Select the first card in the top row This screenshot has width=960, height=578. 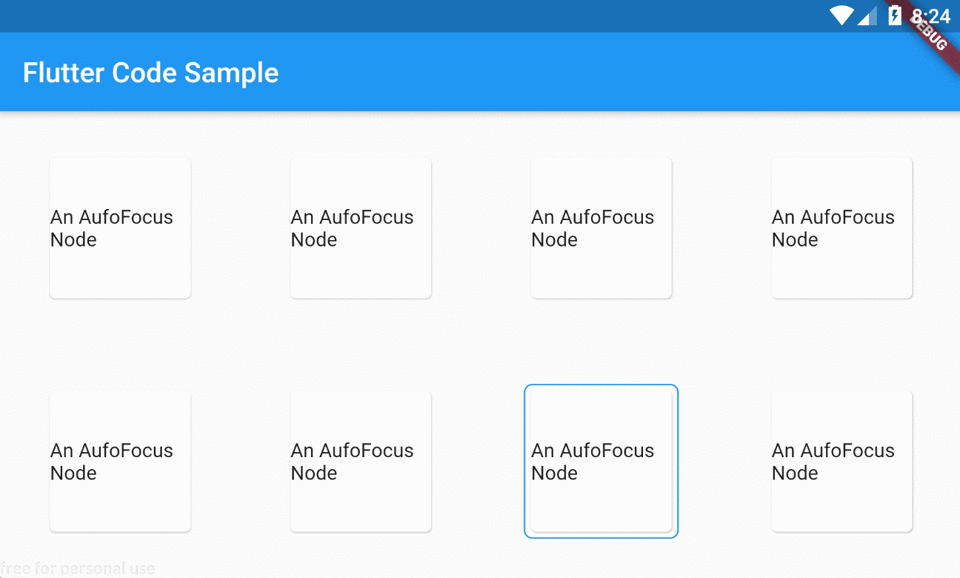click(120, 228)
